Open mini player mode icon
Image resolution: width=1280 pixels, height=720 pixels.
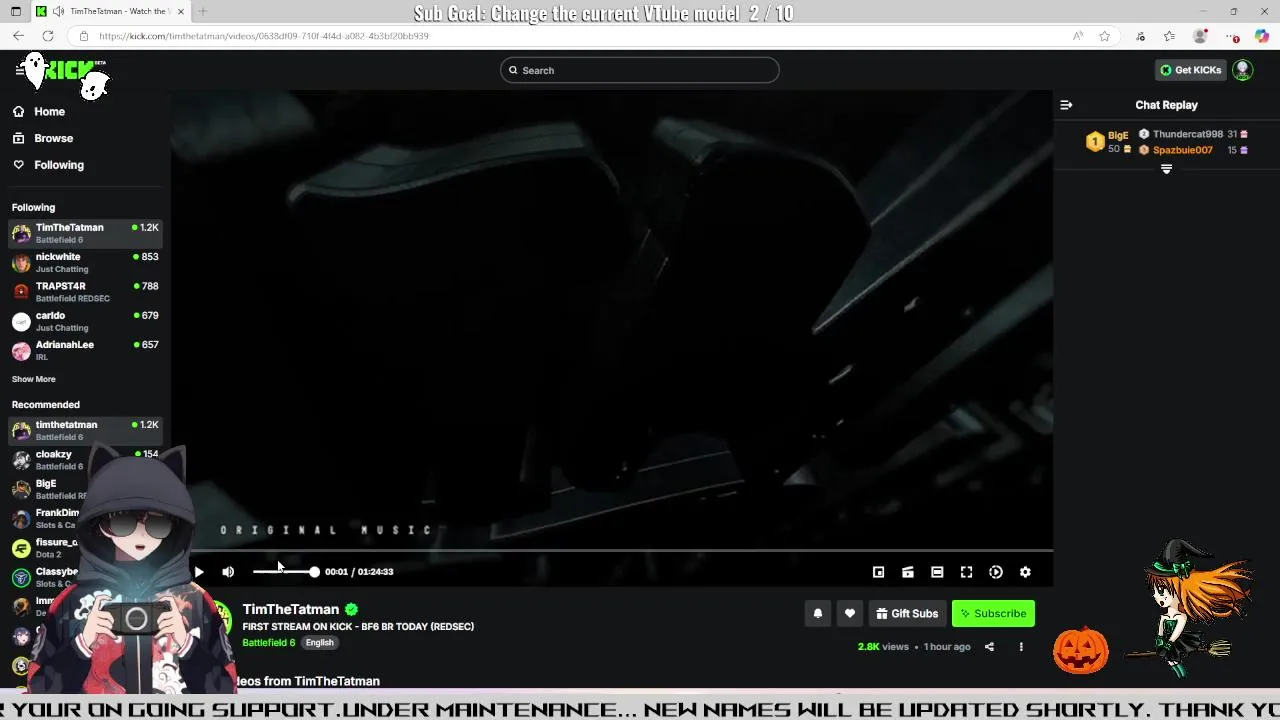click(x=878, y=572)
